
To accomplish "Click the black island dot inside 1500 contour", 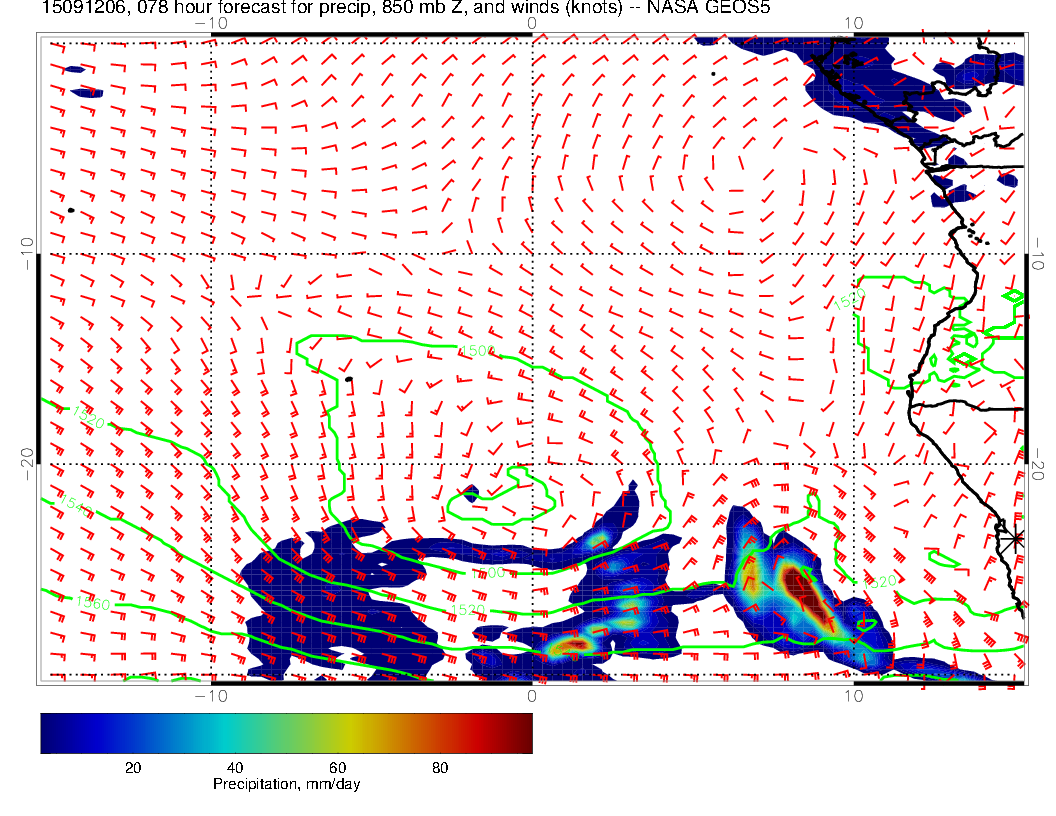I will [348, 379].
